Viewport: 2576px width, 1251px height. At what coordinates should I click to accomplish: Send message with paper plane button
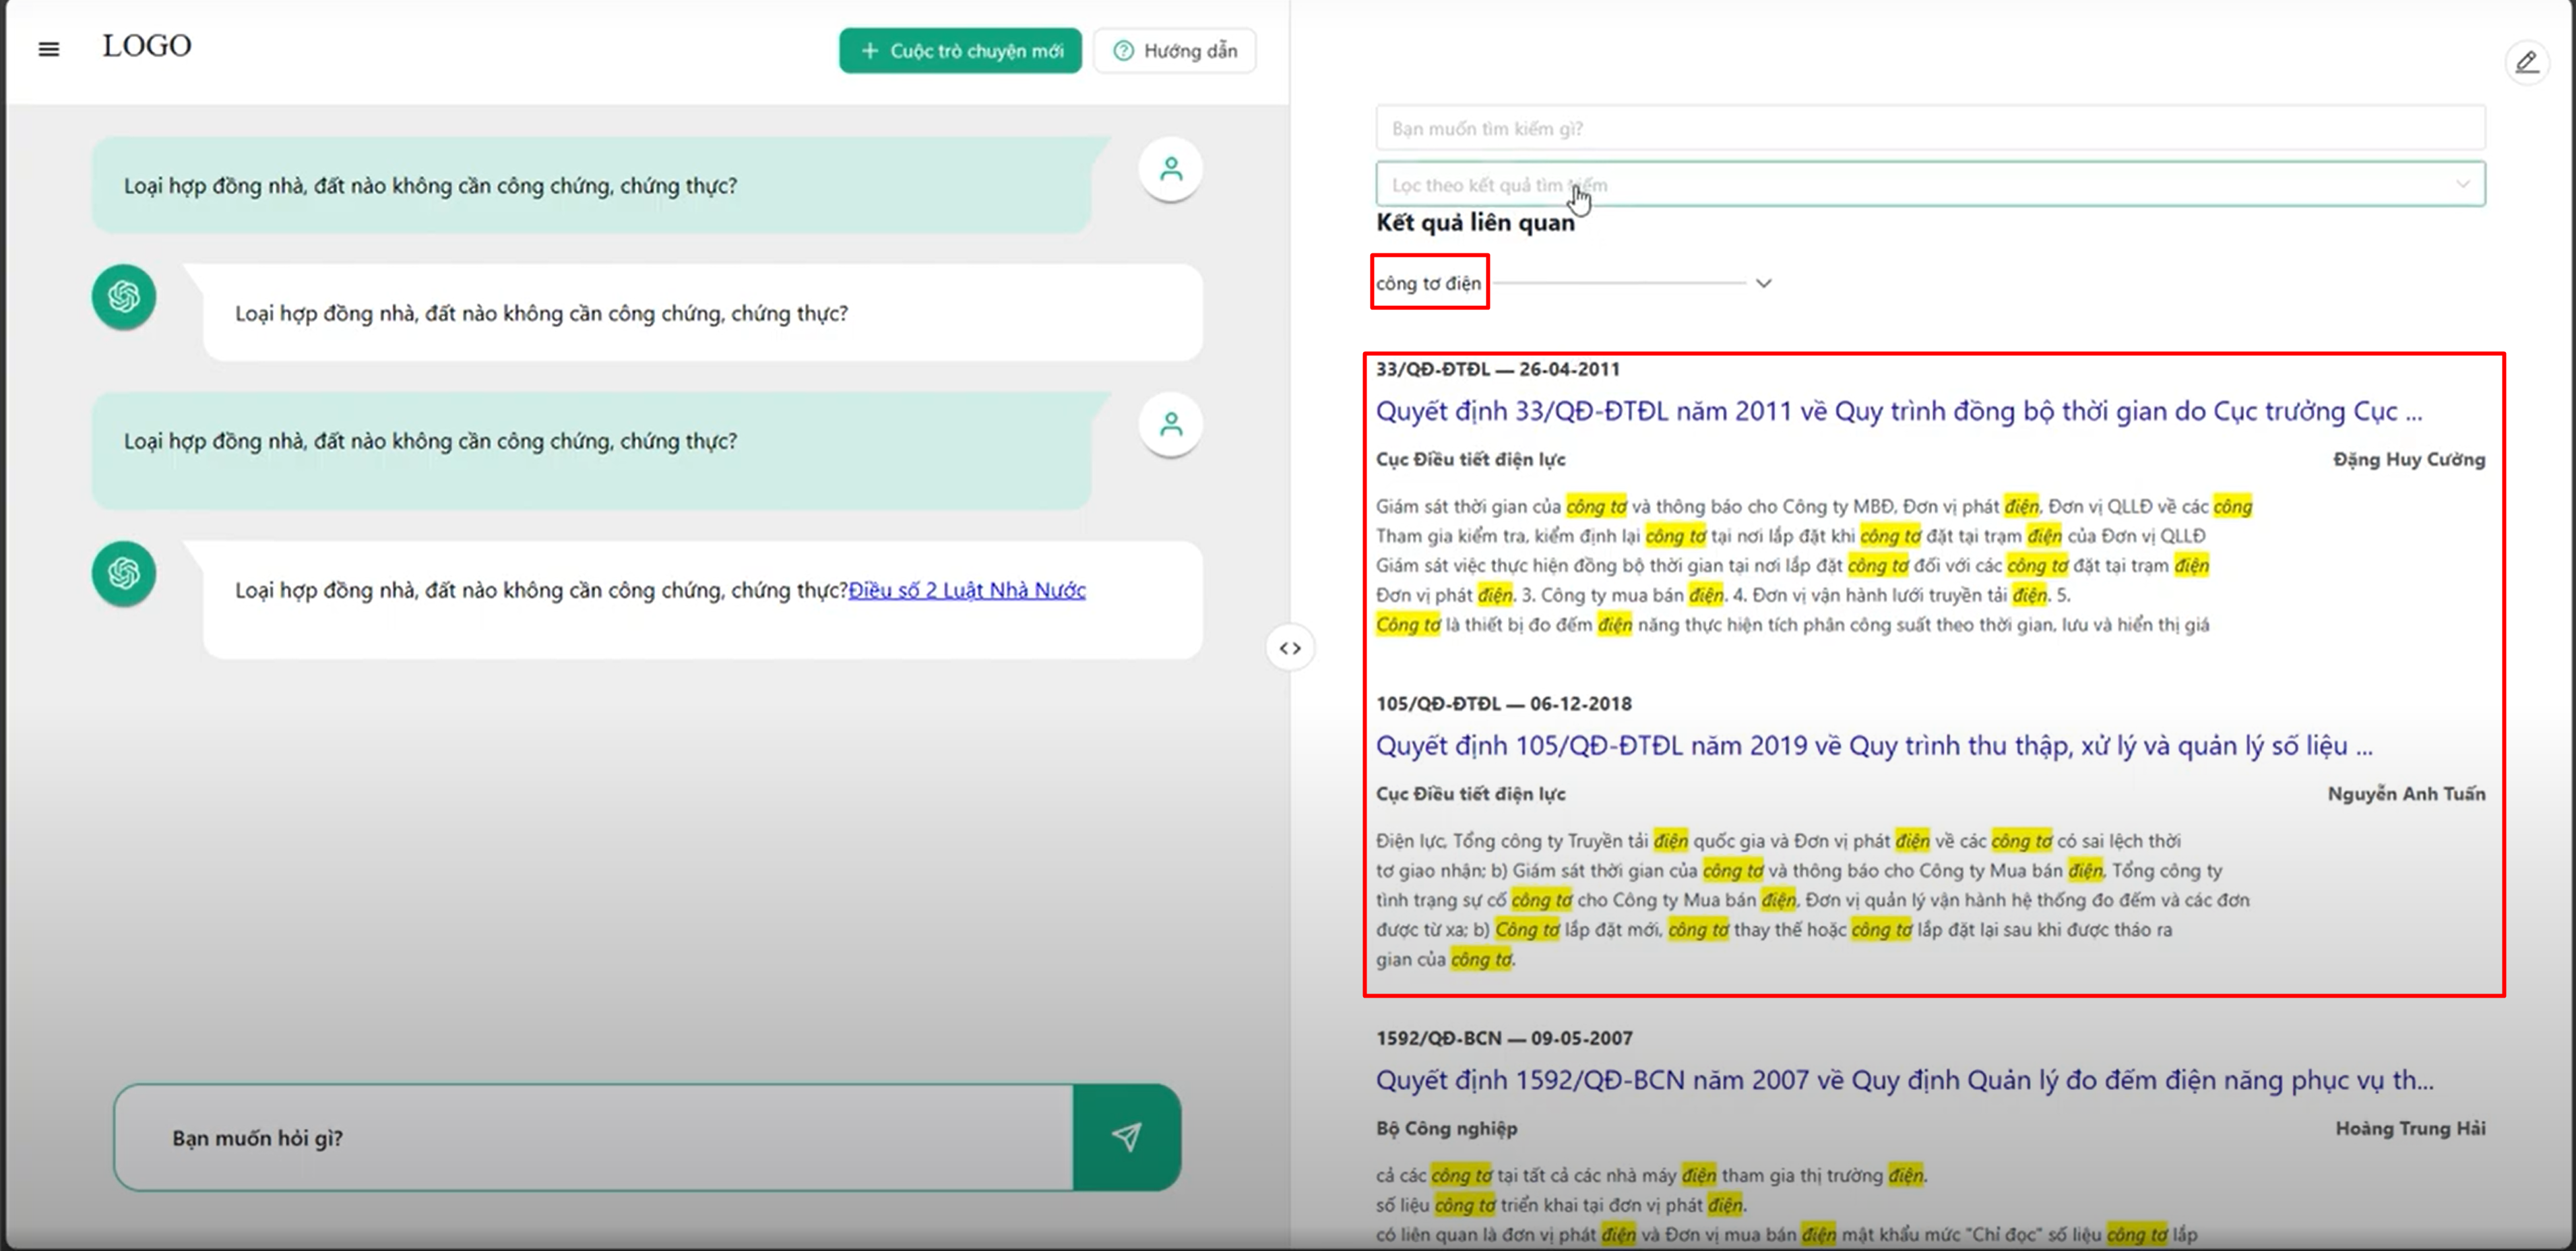point(1127,1137)
